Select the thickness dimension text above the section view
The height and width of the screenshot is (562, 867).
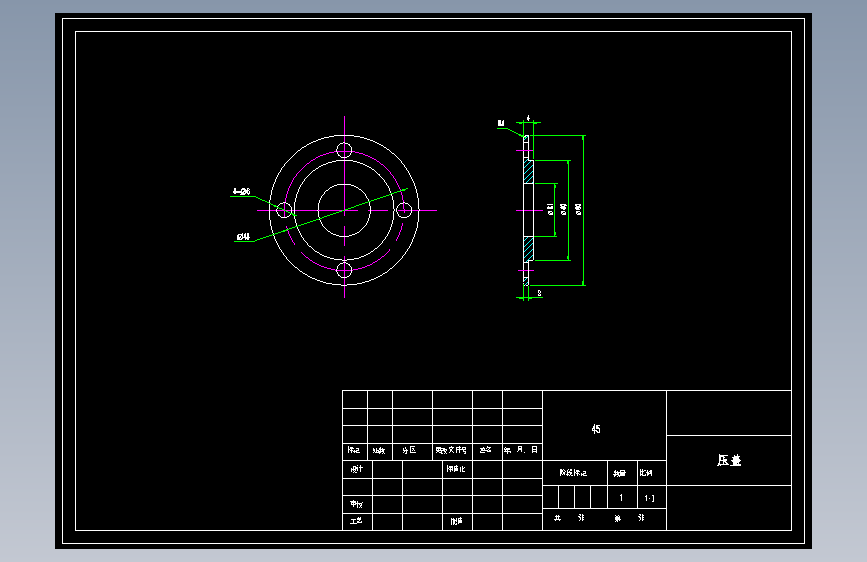[528, 118]
